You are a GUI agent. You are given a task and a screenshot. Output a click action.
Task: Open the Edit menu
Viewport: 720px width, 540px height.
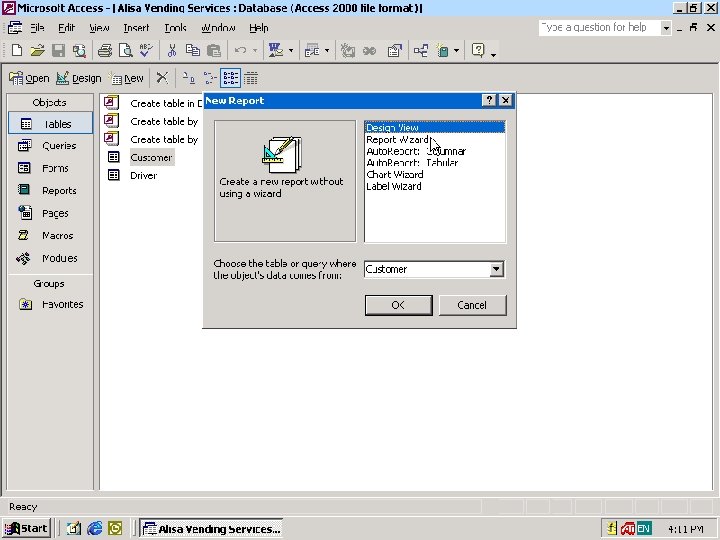click(x=67, y=28)
